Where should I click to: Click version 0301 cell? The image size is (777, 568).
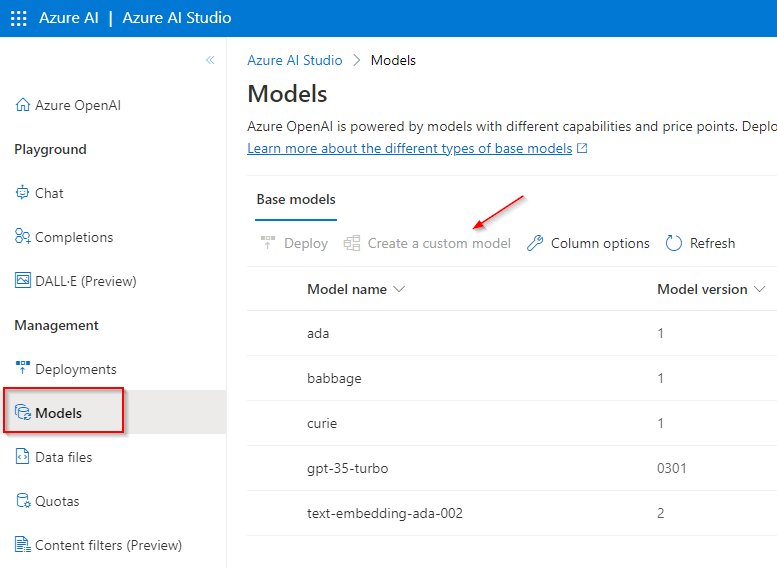click(671, 468)
